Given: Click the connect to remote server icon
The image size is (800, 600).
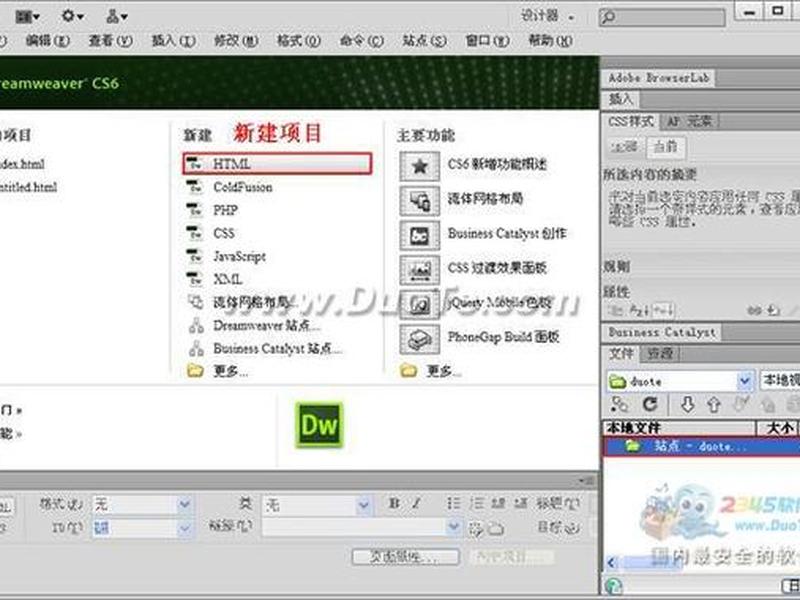Looking at the screenshot, I should [619, 405].
